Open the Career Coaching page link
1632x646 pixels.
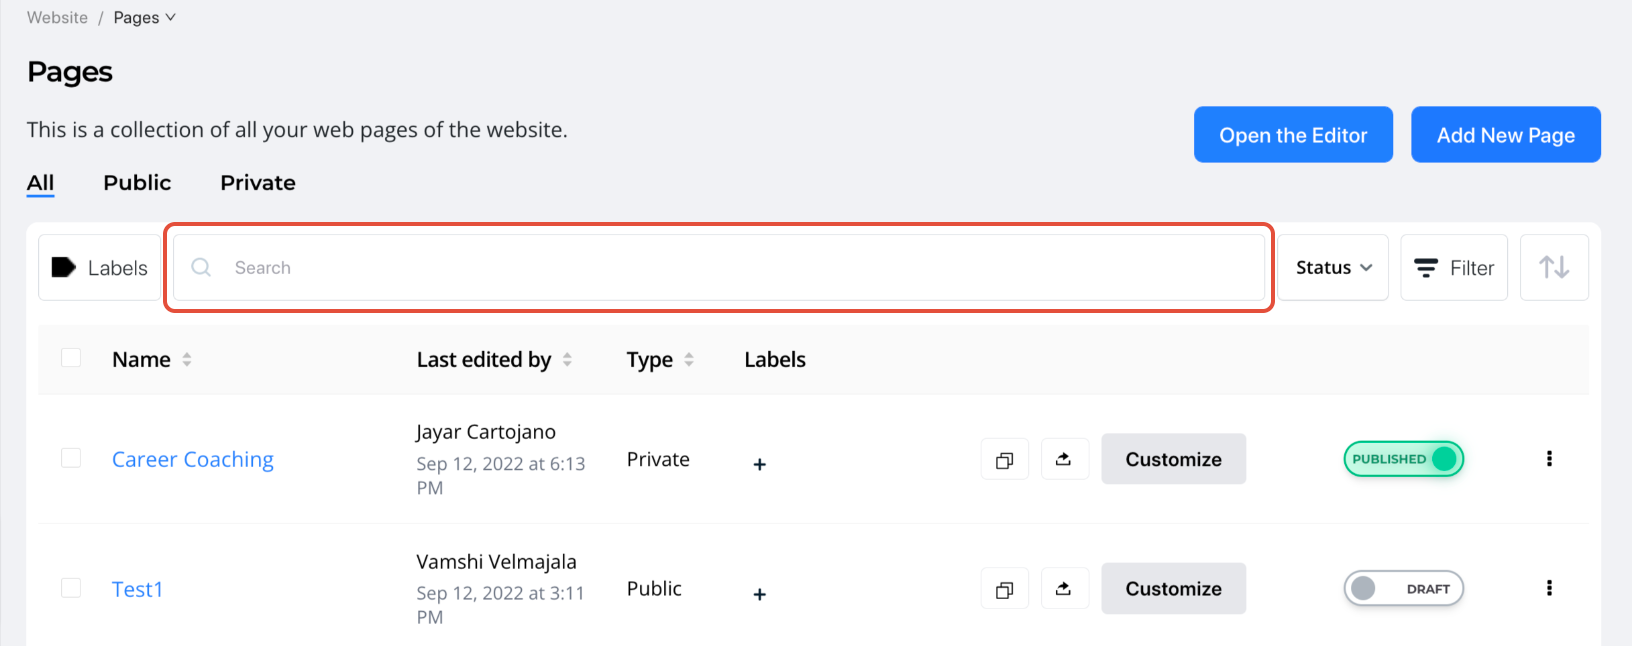(193, 459)
